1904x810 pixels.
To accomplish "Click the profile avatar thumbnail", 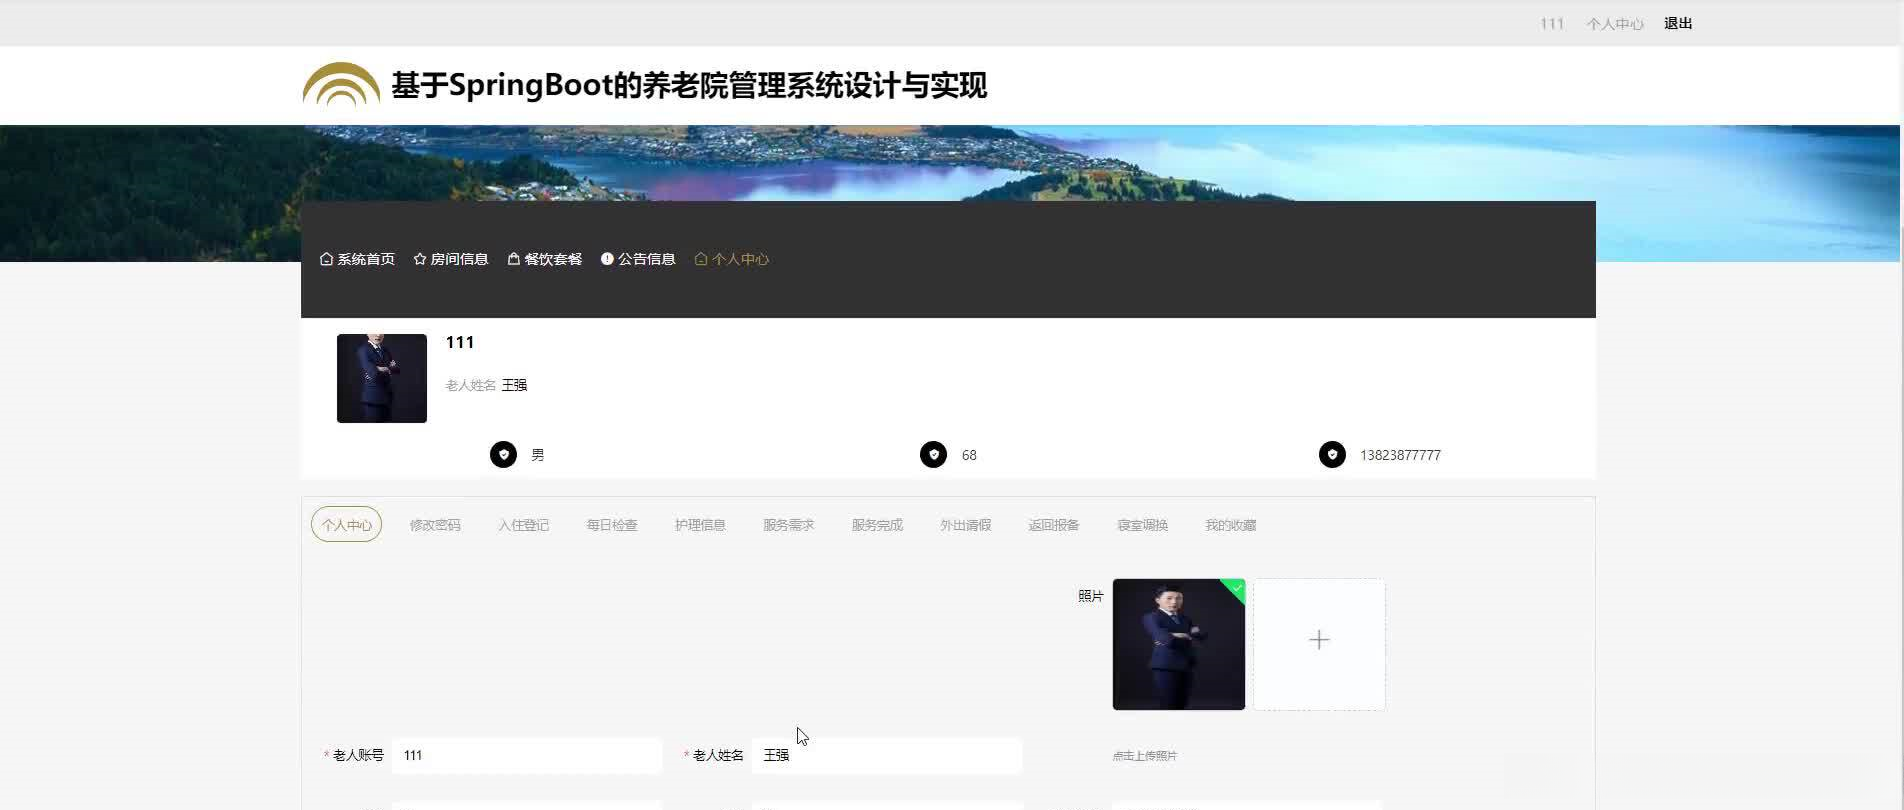I will (x=382, y=378).
